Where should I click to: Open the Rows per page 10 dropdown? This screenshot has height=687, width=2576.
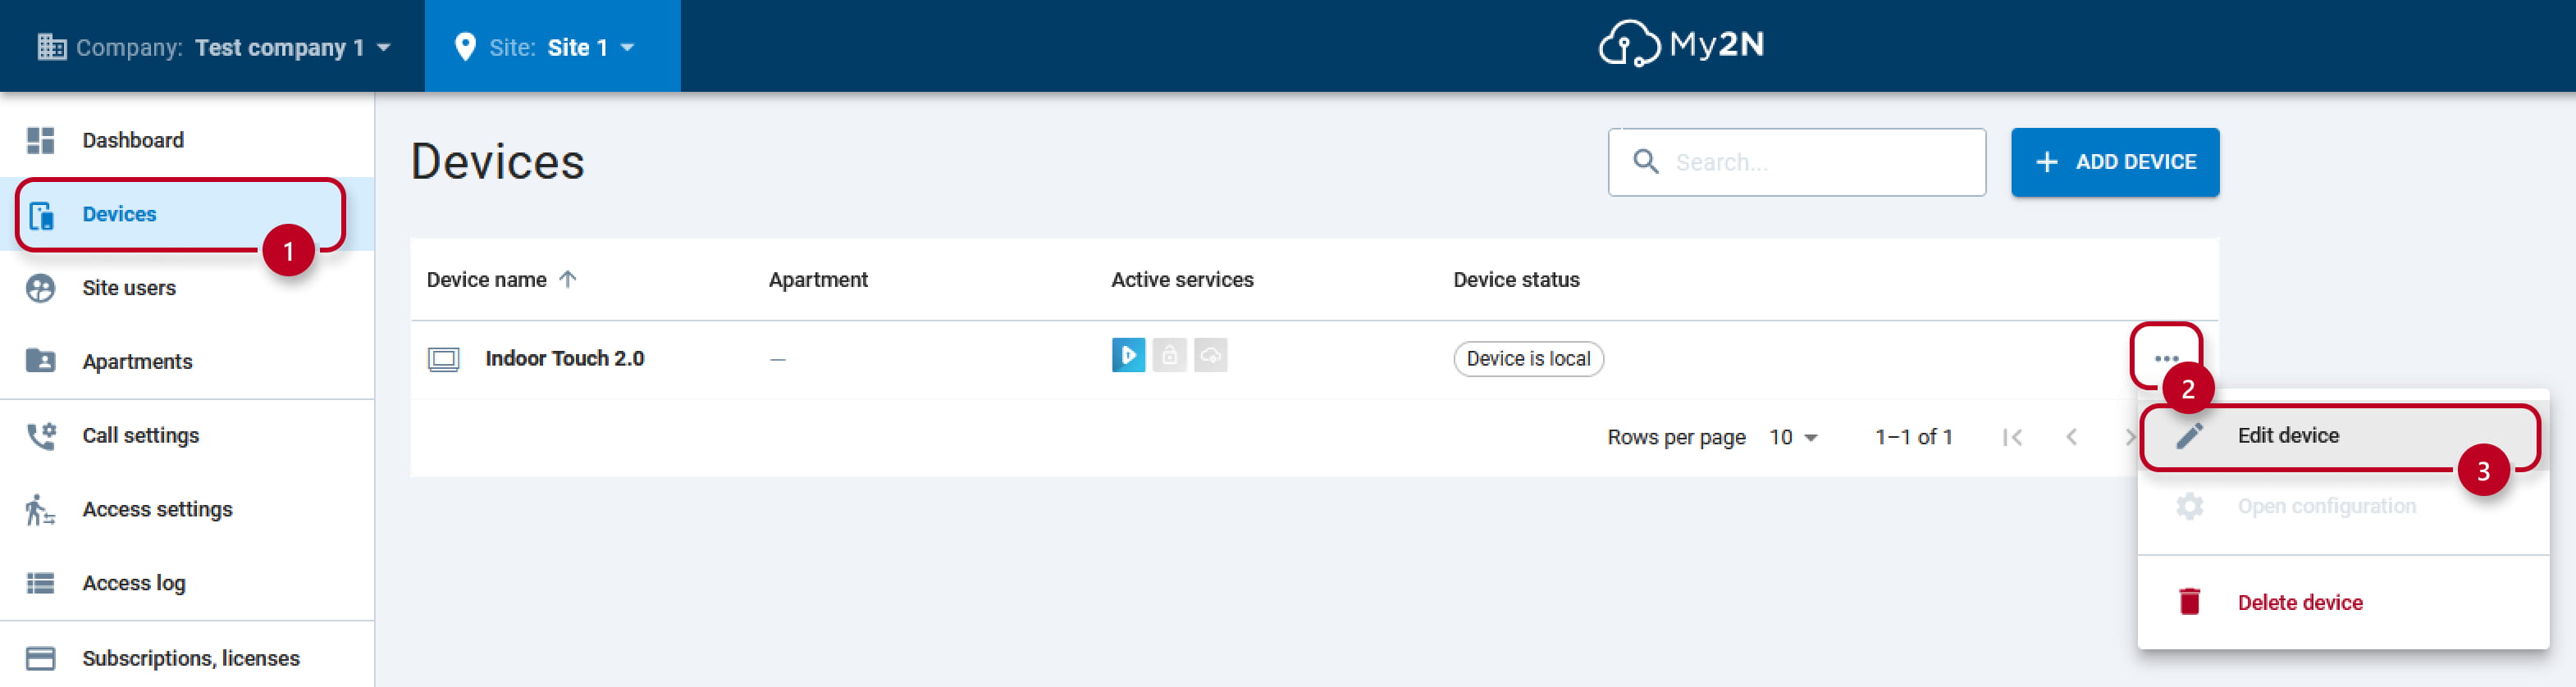click(x=1793, y=437)
